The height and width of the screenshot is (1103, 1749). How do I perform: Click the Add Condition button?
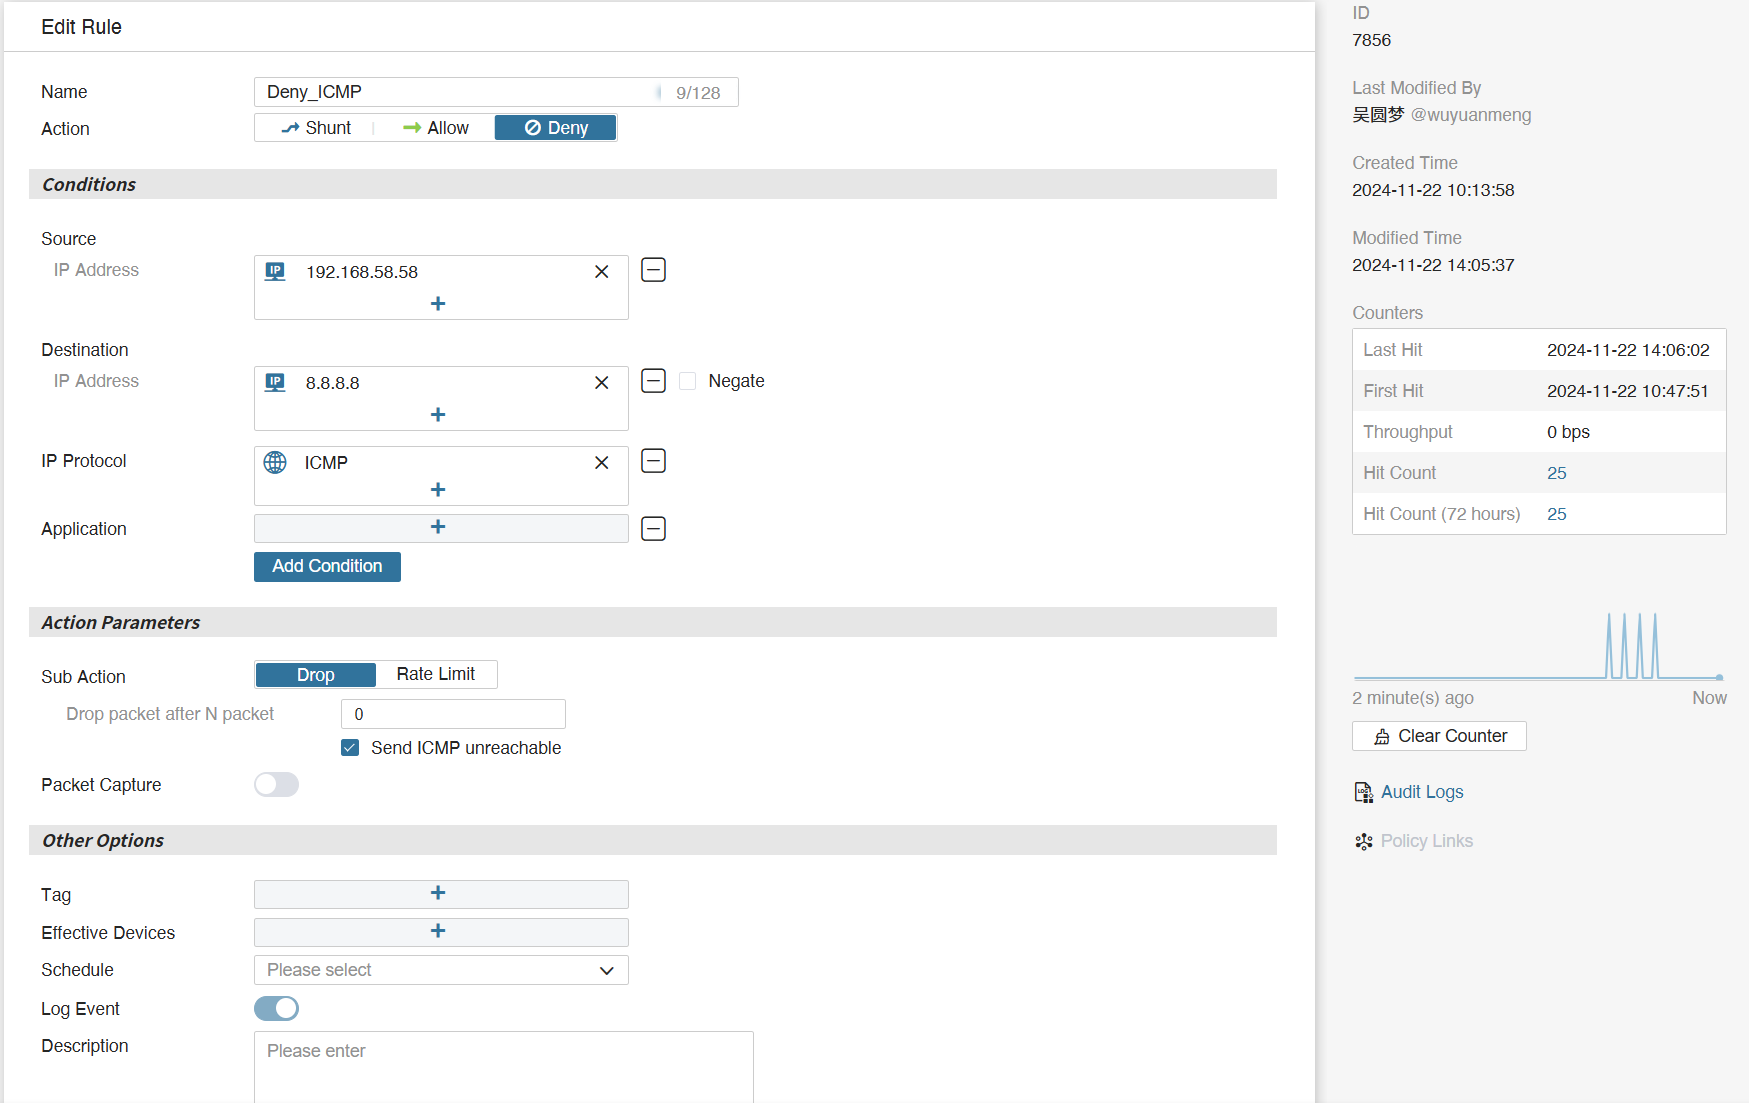tap(327, 567)
